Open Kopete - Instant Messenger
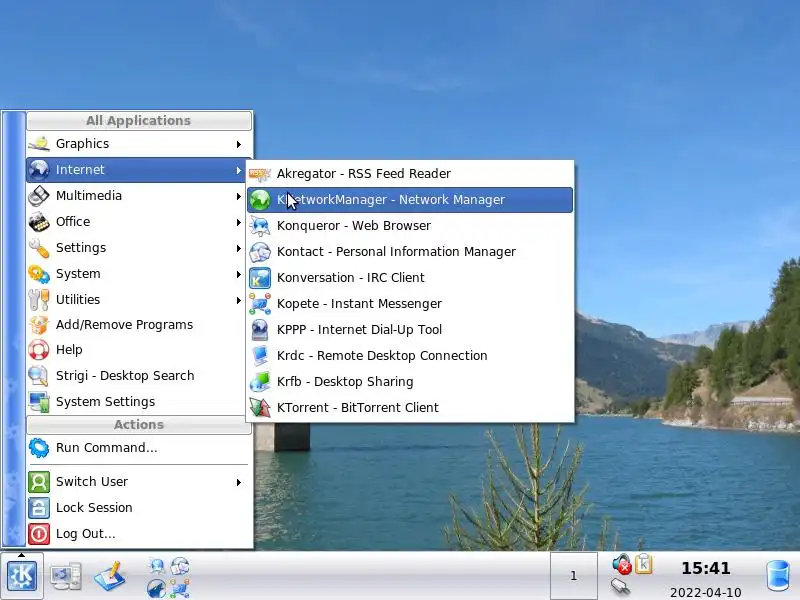Screen dimensions: 800x600 pos(410,304)
